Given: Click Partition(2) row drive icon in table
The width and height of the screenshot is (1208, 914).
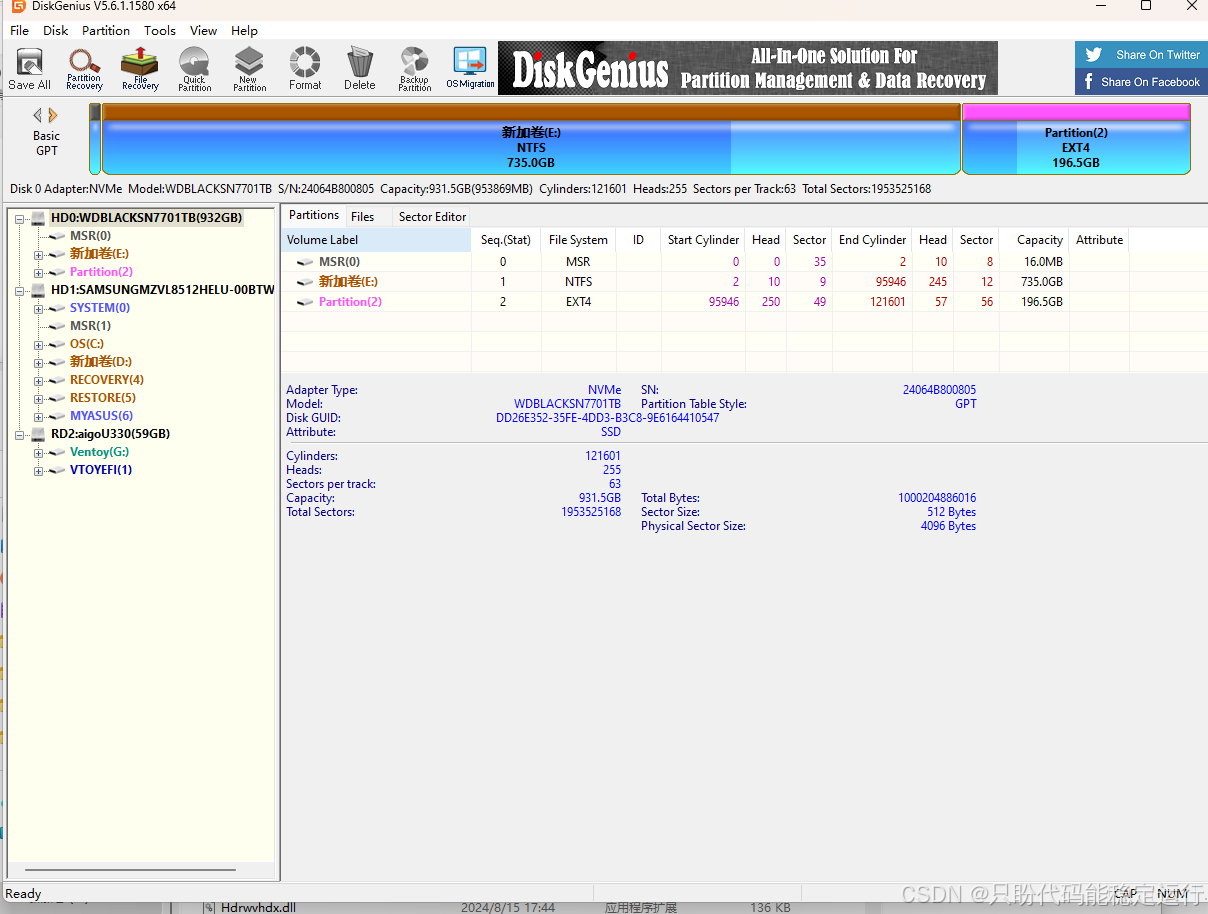Looking at the screenshot, I should click(x=305, y=301).
